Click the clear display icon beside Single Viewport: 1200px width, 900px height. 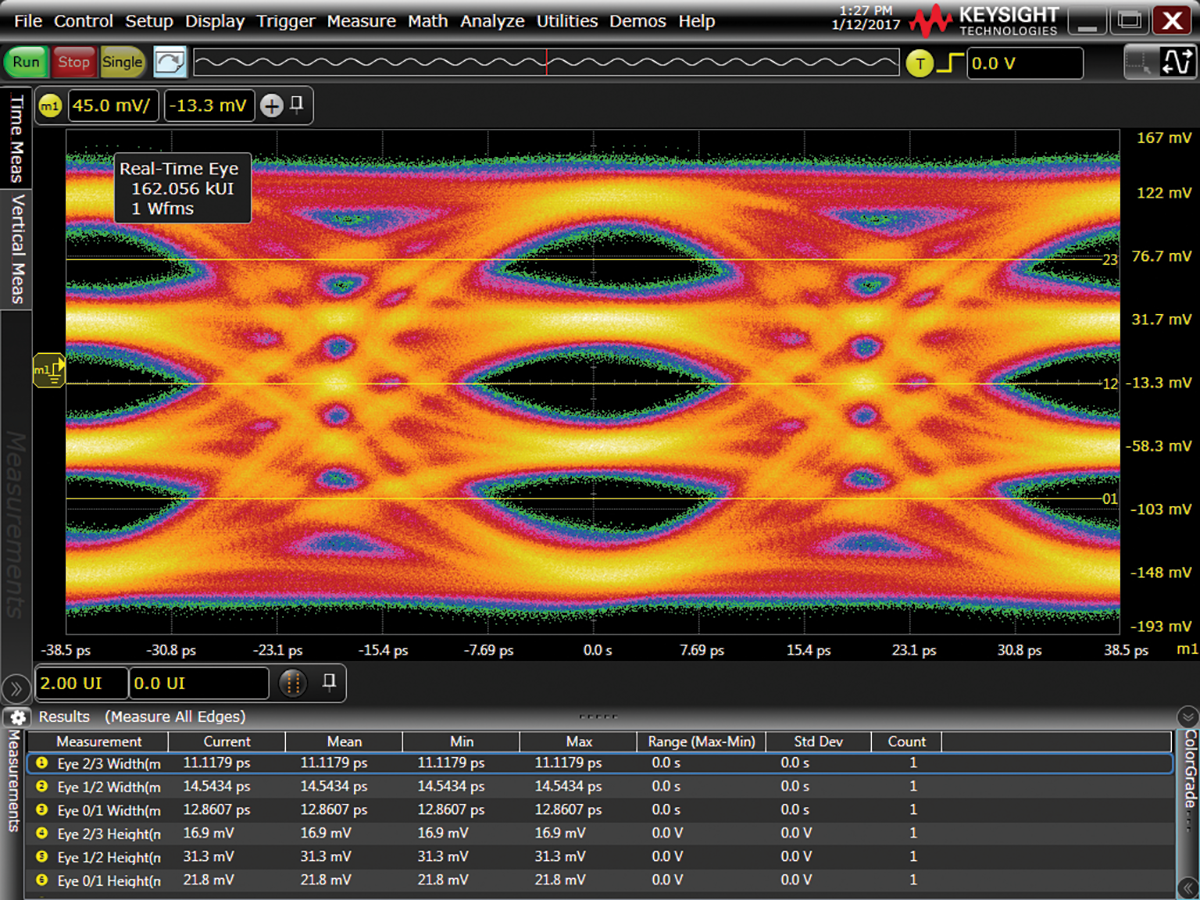pyautogui.click(x=171, y=62)
